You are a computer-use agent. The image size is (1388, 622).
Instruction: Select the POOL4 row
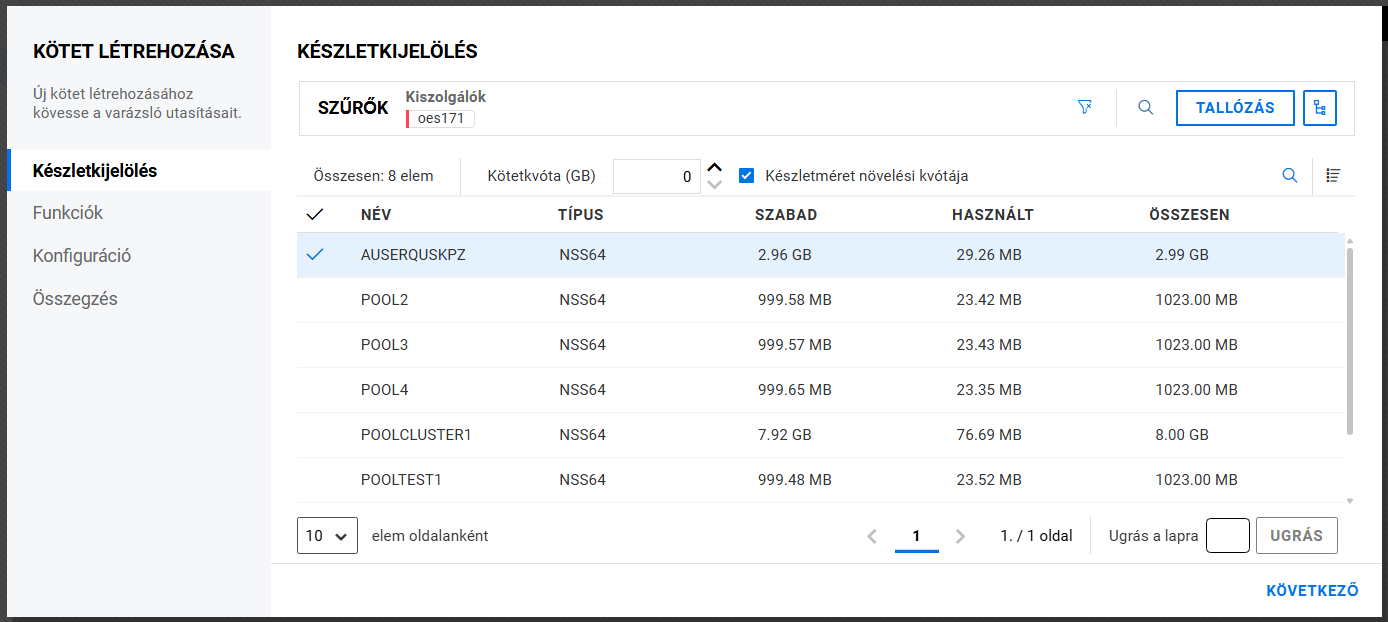pyautogui.click(x=820, y=390)
